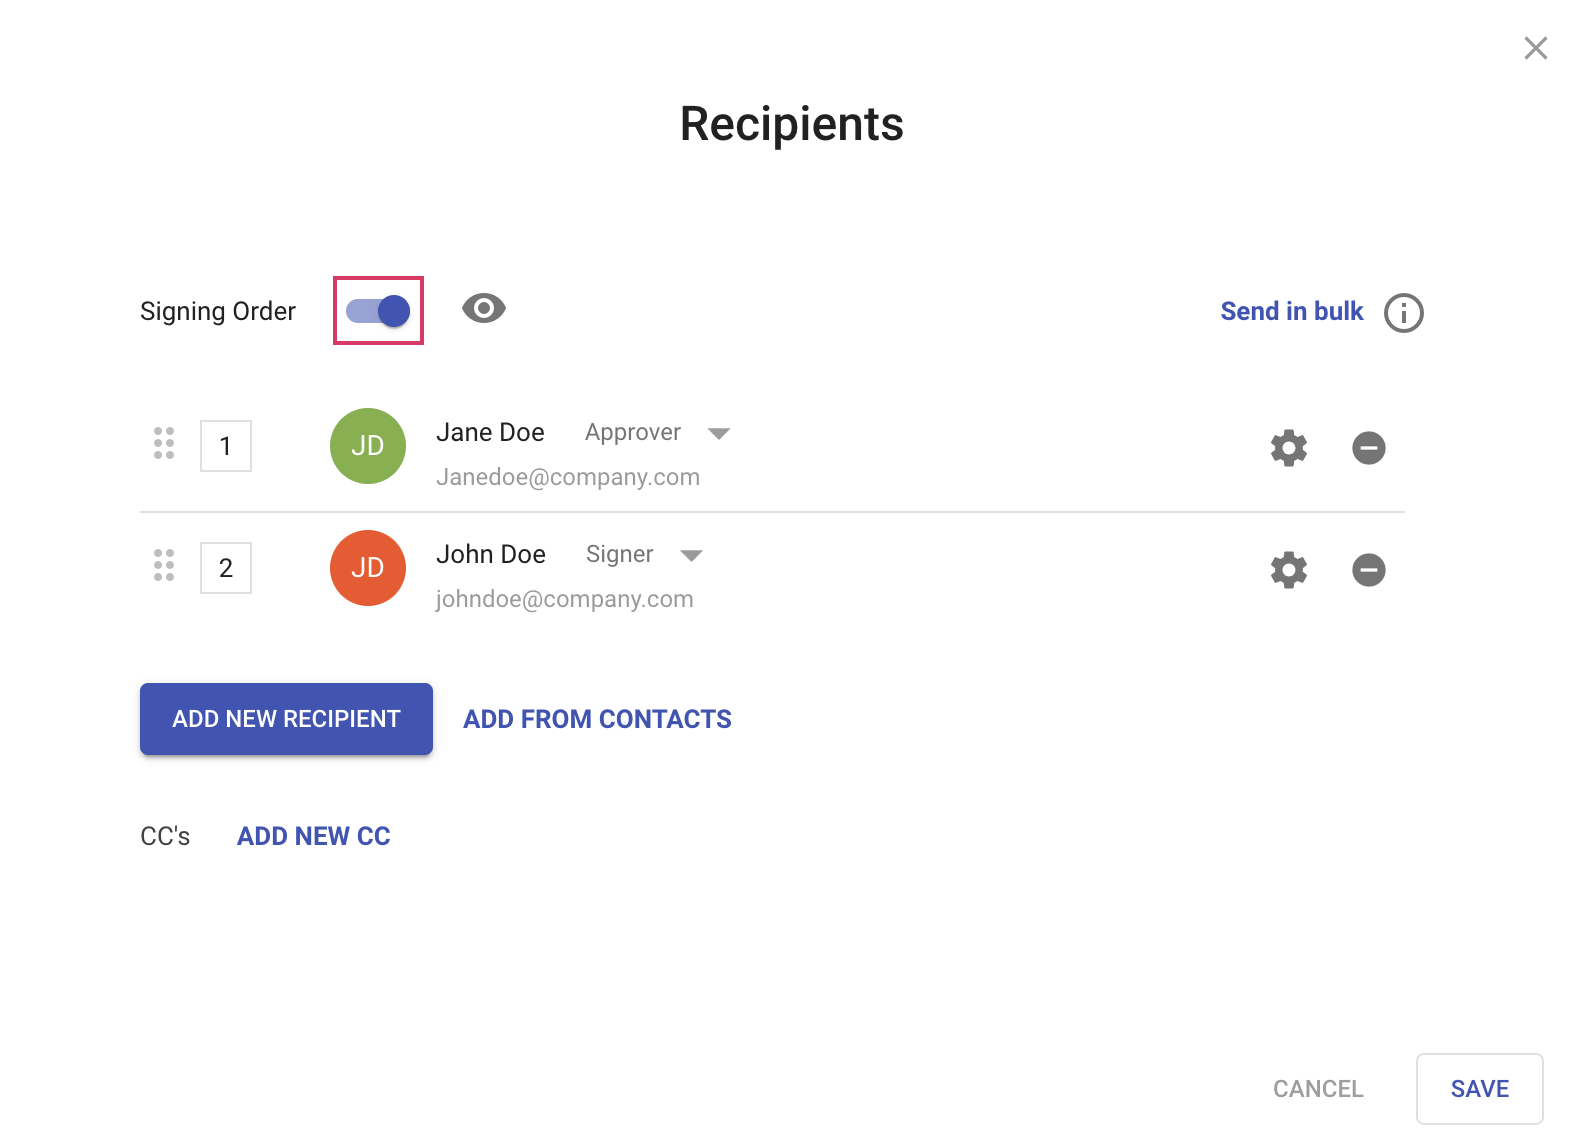This screenshot has height=1146, width=1584.
Task: Disable the Signing Order toggle
Action: click(x=378, y=311)
